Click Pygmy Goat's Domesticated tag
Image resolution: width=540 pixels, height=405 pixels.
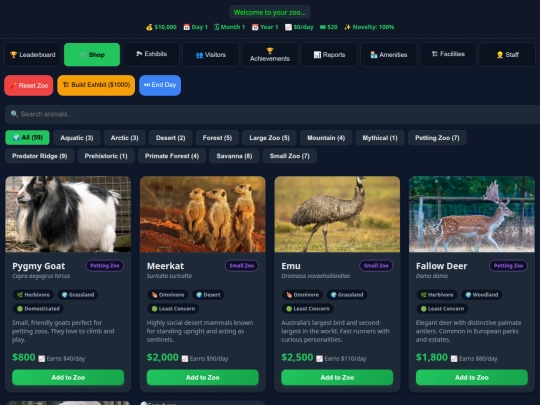pos(38,309)
